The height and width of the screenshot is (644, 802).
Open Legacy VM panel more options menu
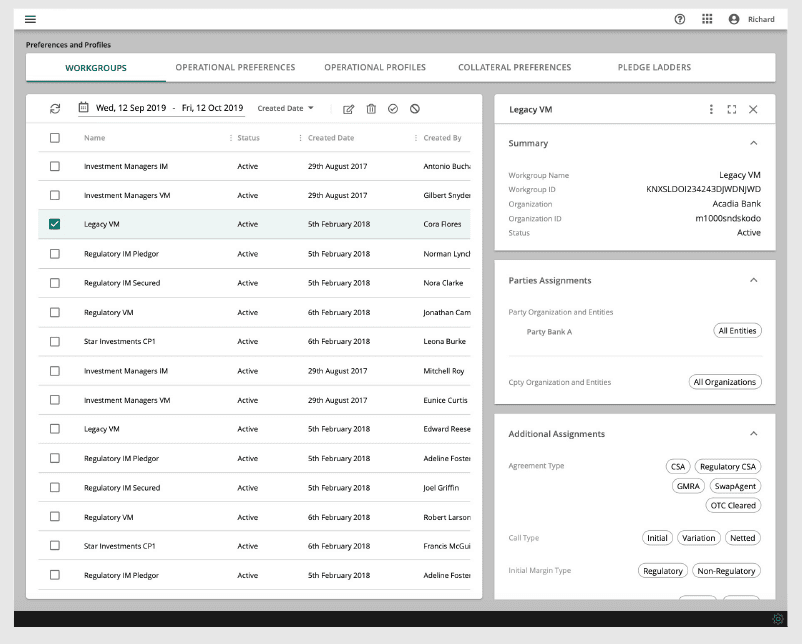pyautogui.click(x=711, y=109)
